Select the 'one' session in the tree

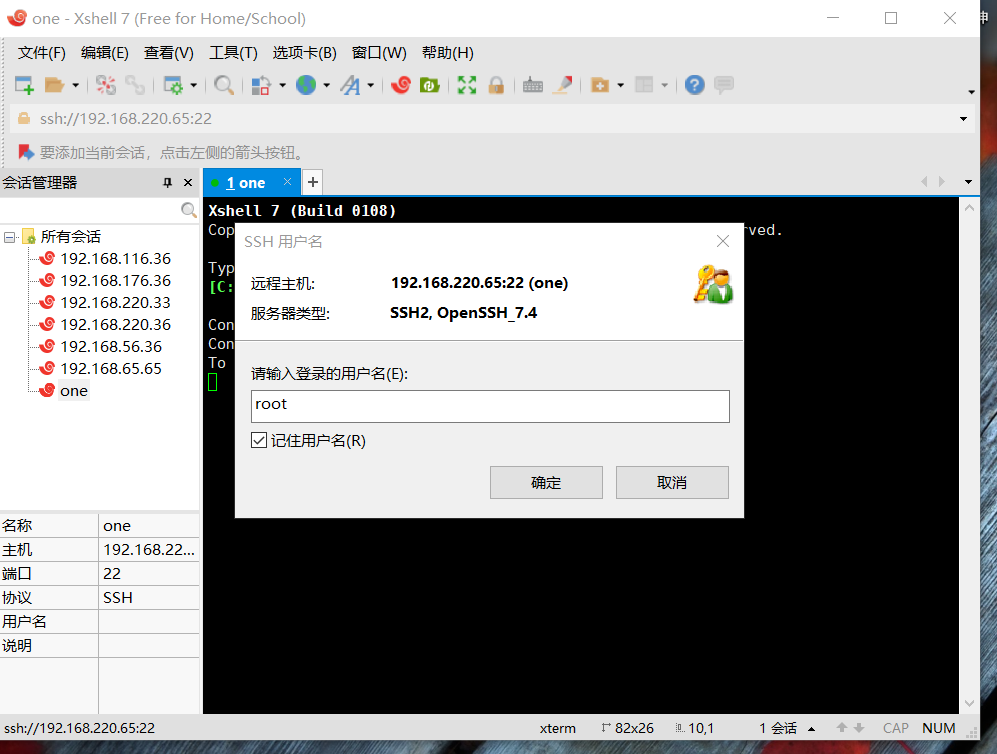coord(74,391)
